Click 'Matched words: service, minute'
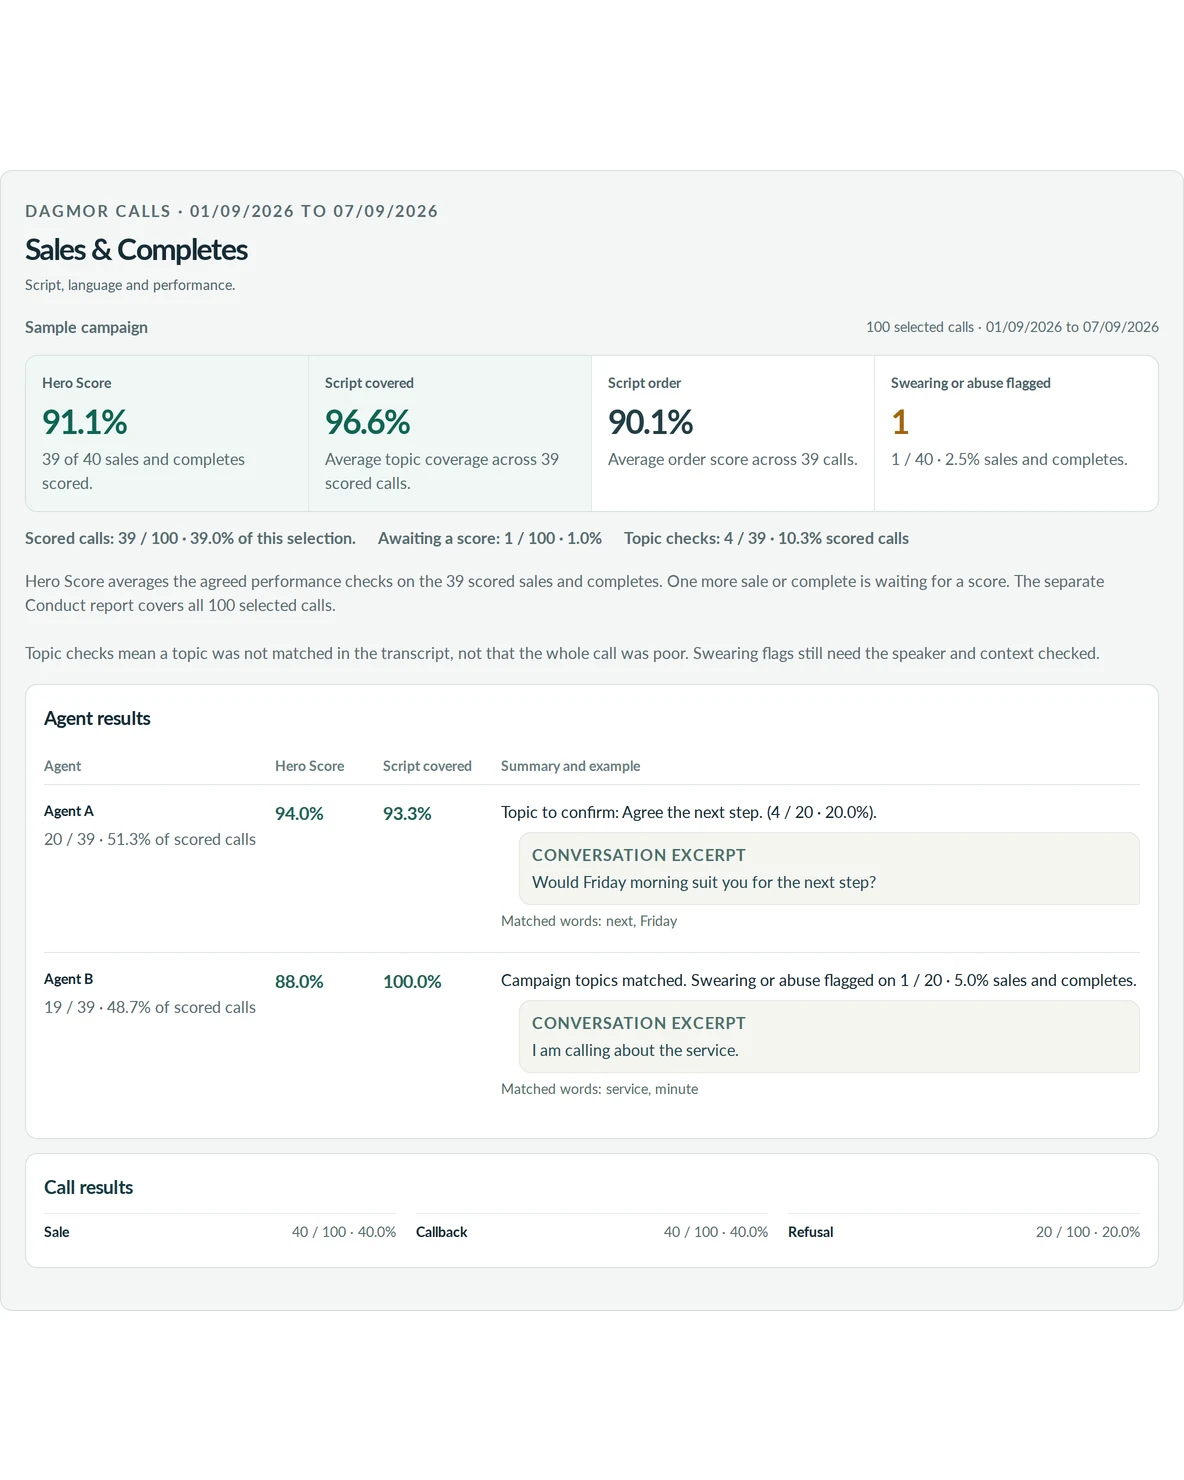1184x1480 pixels. click(x=600, y=1089)
